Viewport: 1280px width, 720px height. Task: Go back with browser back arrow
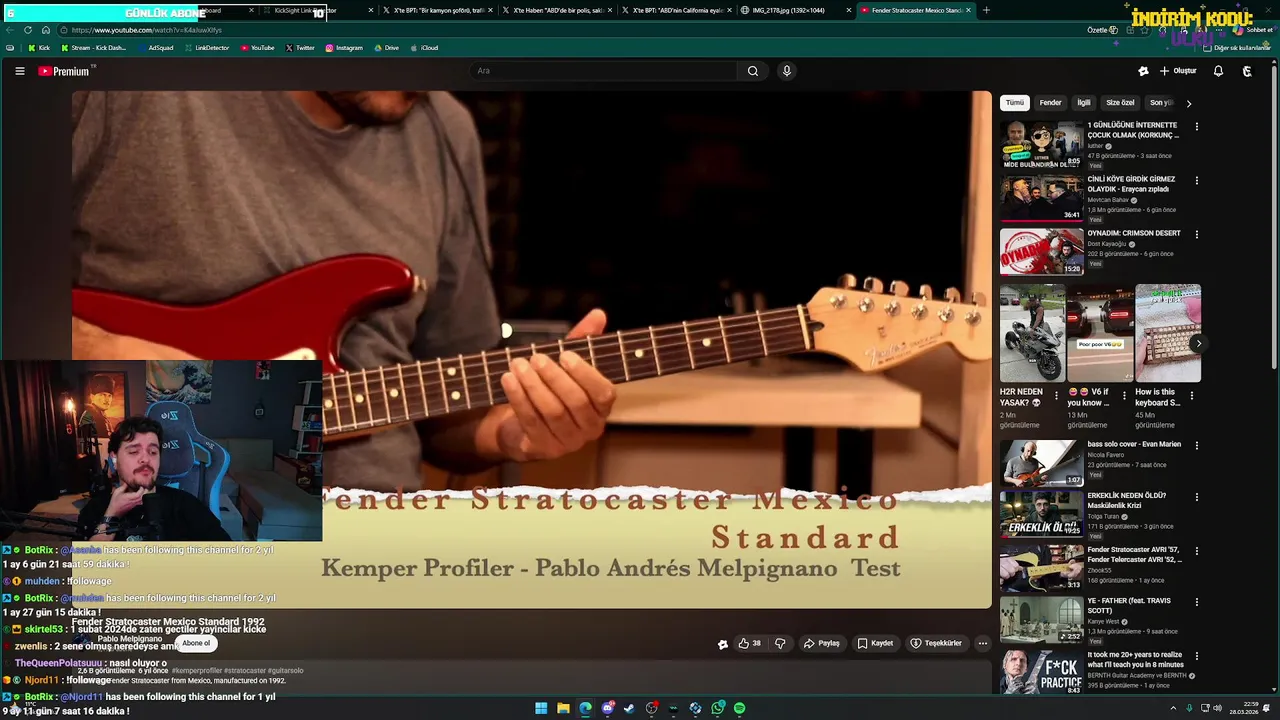(10, 30)
